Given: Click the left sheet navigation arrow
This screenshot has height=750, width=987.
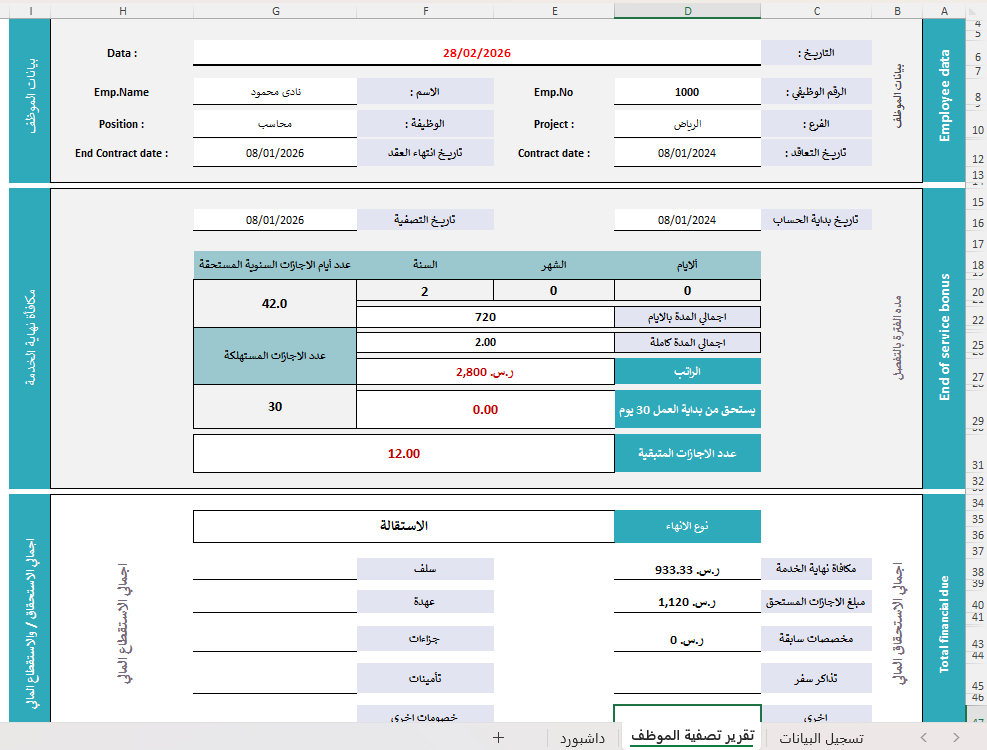Looking at the screenshot, I should (x=924, y=738).
